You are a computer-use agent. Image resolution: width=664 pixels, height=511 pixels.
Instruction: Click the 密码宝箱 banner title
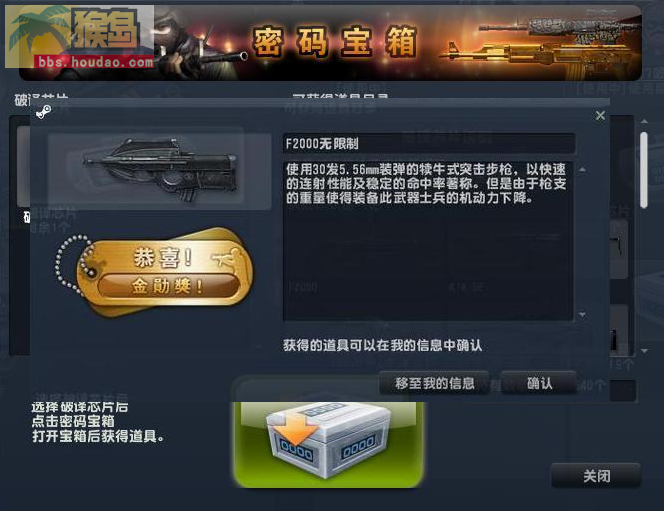coord(335,42)
